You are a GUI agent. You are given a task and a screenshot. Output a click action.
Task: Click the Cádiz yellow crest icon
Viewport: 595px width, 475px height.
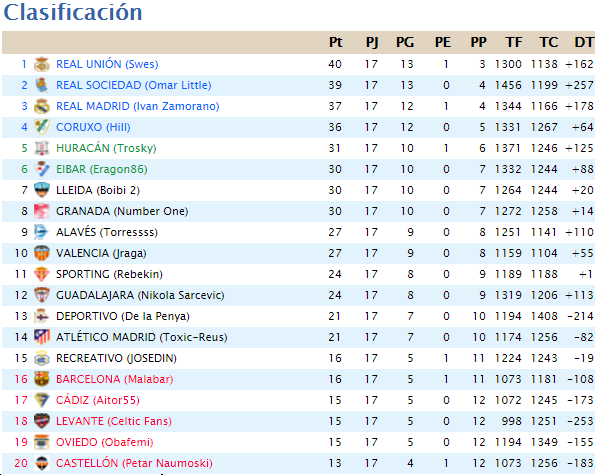click(x=42, y=400)
